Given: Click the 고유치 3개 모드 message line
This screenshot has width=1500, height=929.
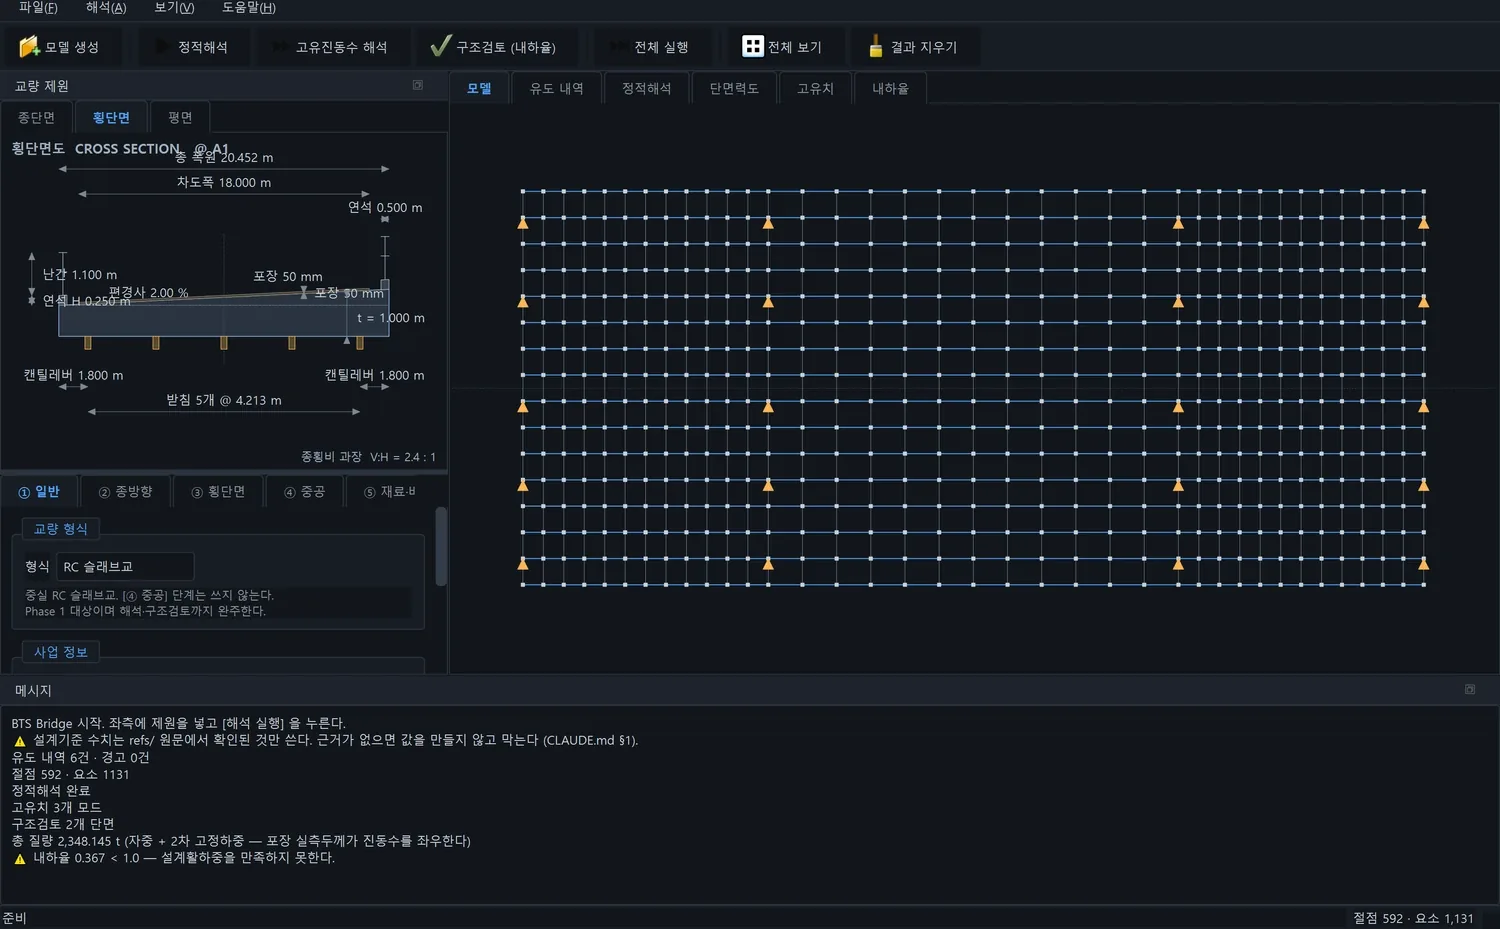Looking at the screenshot, I should pyautogui.click(x=56, y=807).
